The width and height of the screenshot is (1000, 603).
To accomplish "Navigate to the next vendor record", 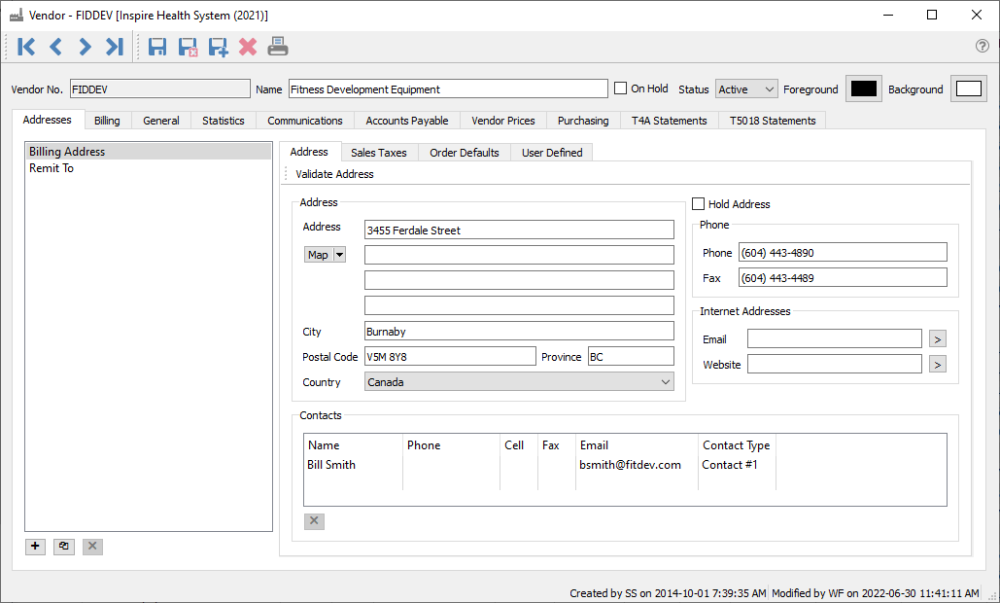I will [85, 46].
